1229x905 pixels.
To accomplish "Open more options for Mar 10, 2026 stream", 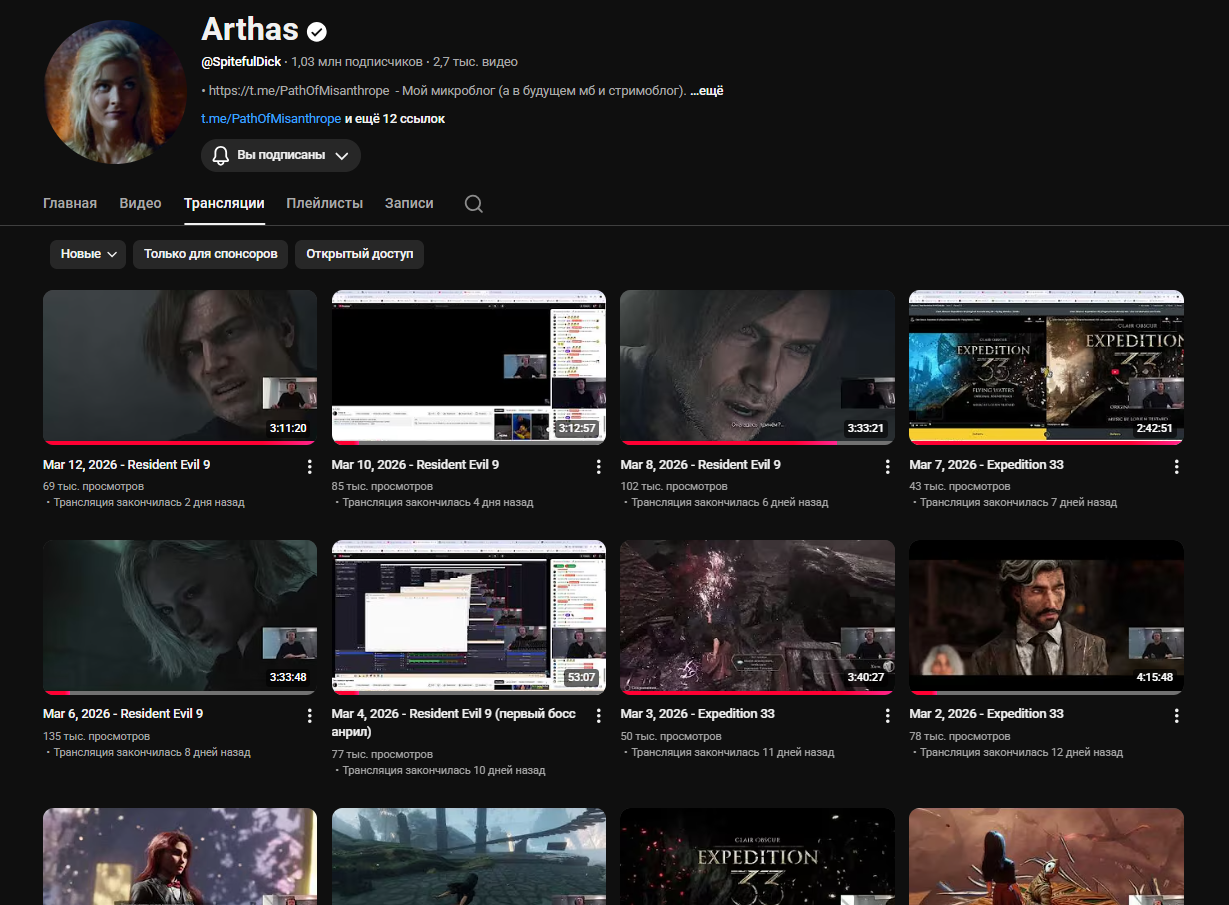I will click(x=599, y=467).
